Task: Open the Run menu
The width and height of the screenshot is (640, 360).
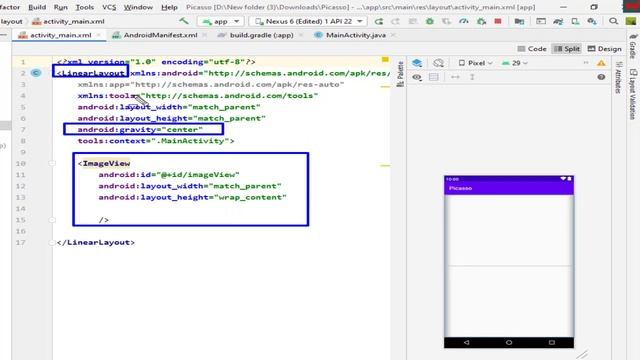Action: 61,7
